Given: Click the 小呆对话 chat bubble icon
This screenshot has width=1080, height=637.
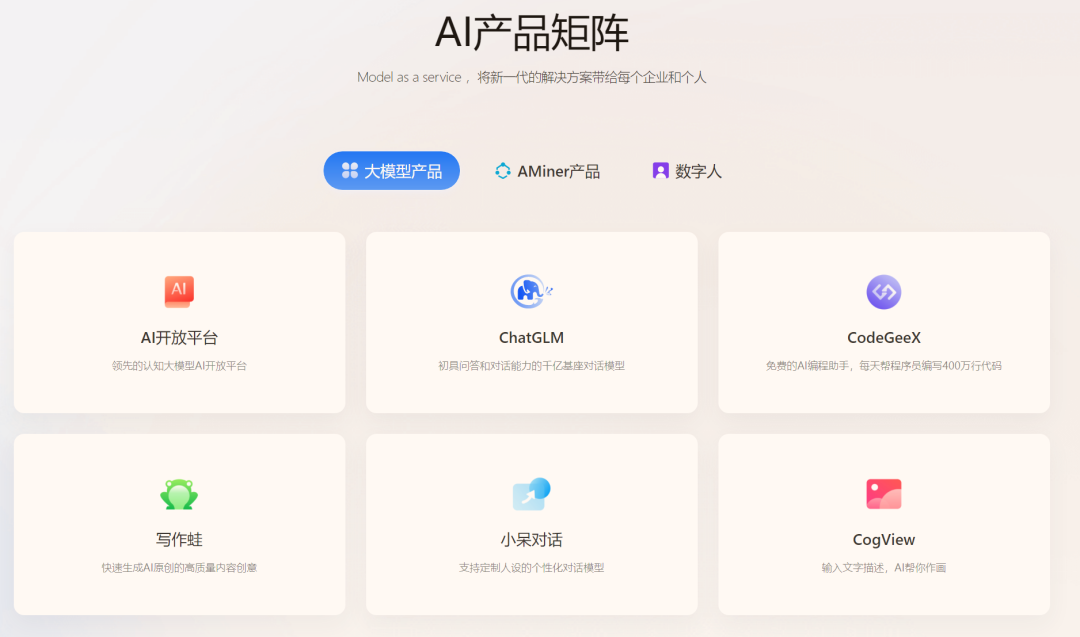Looking at the screenshot, I should click(x=531, y=494).
